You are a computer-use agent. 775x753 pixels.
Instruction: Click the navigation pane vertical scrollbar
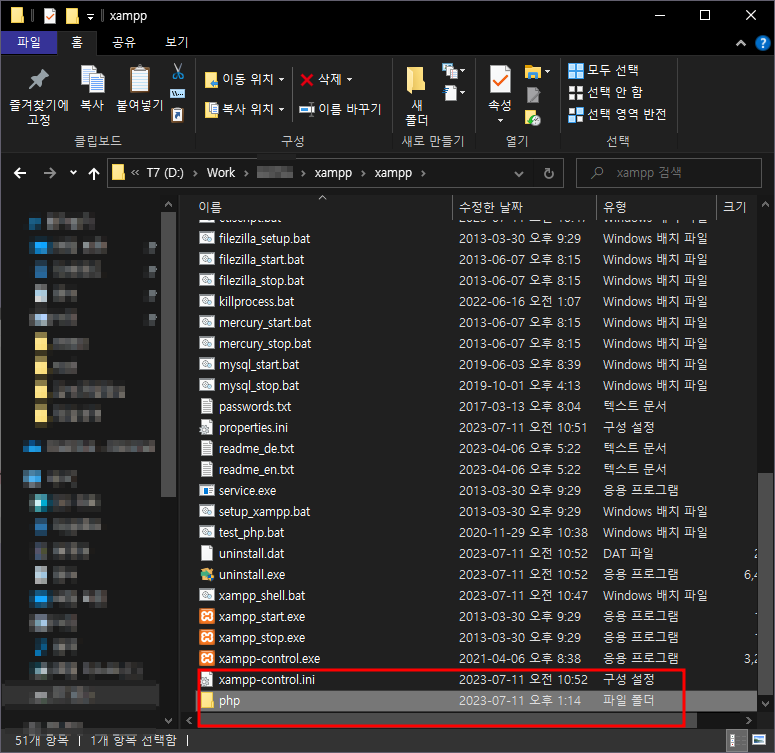tap(169, 354)
